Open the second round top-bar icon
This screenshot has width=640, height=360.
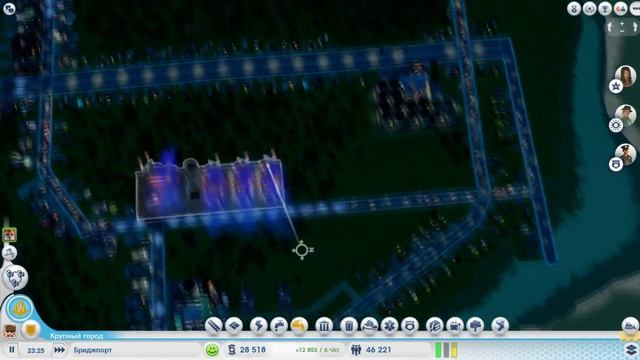point(589,9)
